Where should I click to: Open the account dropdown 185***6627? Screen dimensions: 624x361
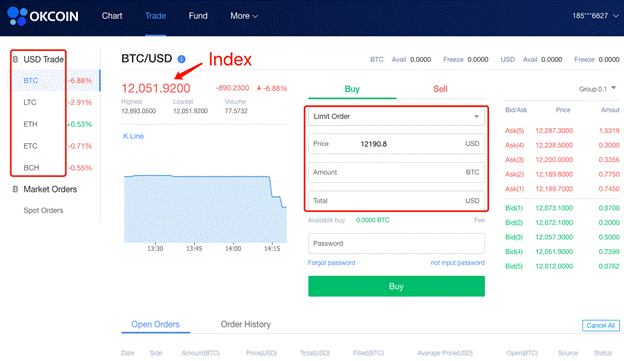pyautogui.click(x=595, y=16)
